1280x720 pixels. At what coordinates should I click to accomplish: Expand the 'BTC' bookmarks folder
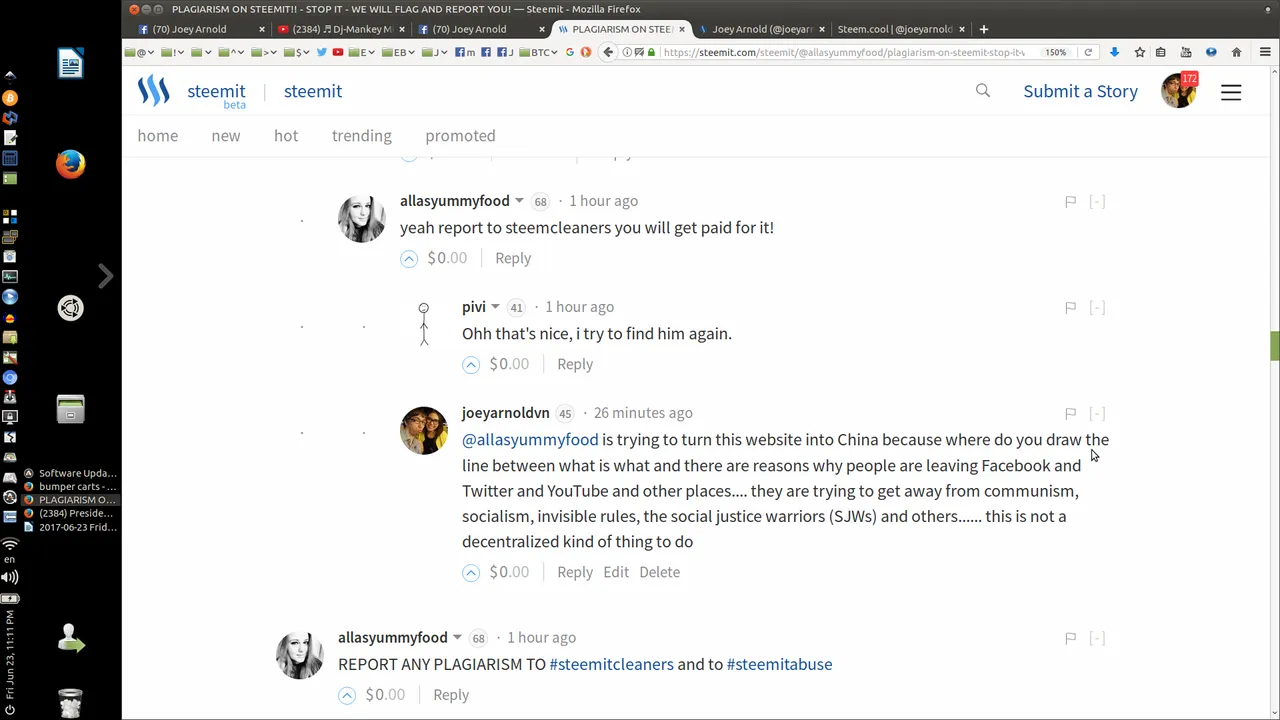[540, 52]
